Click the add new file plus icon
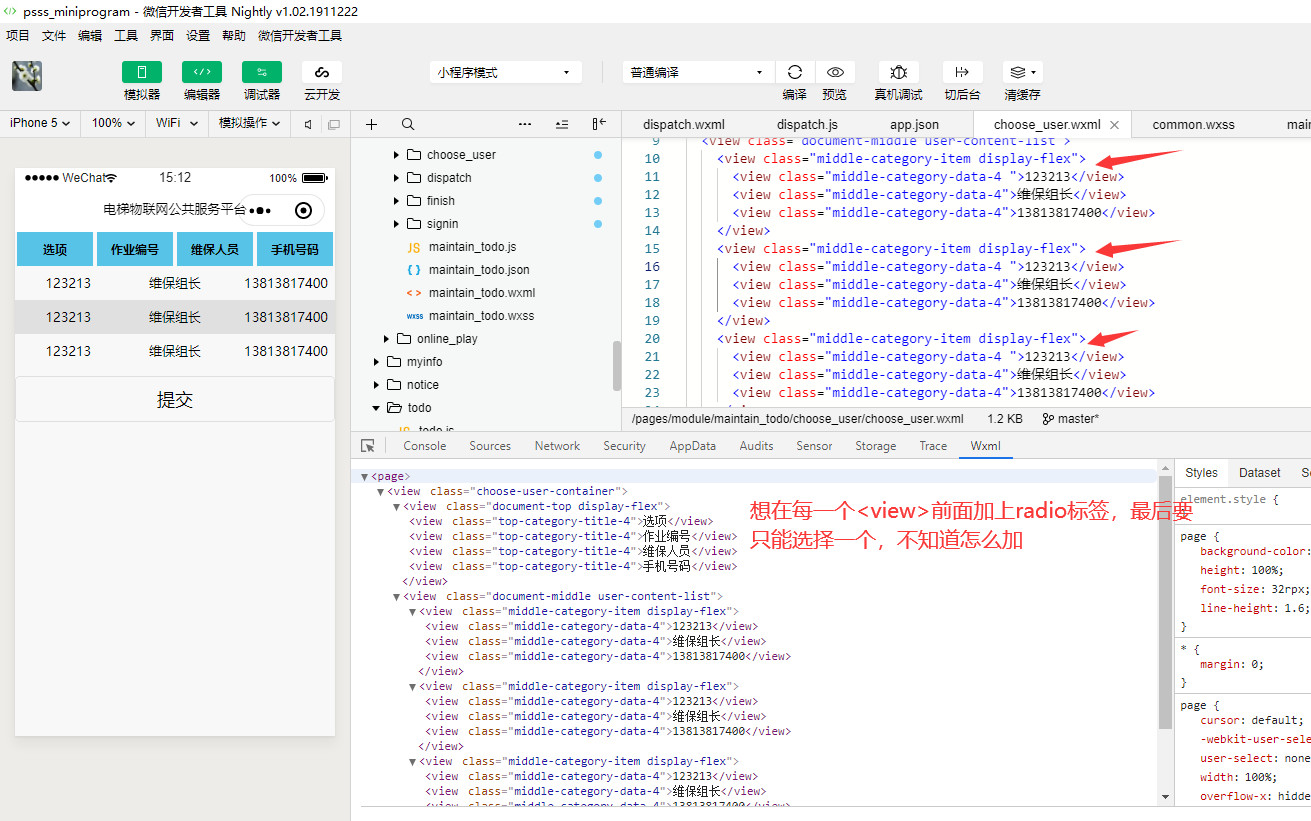Screen dimensions: 1311x821 372,124
